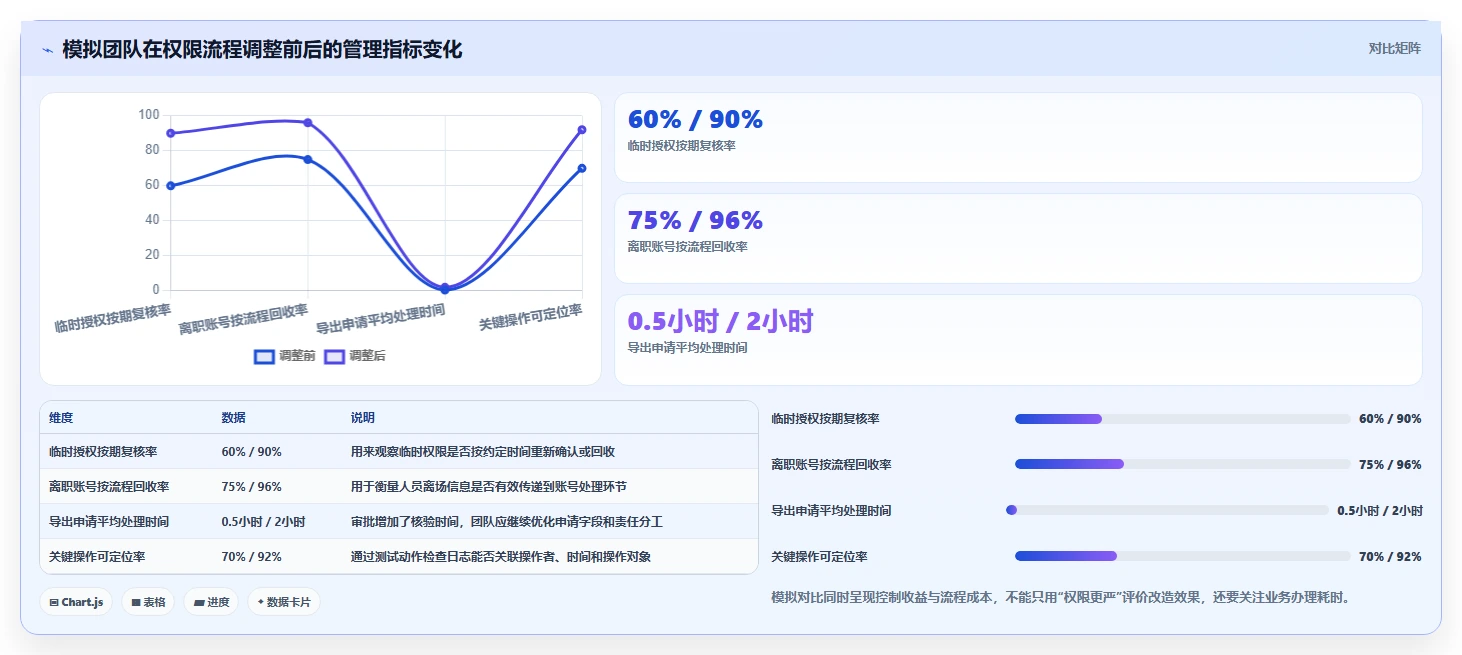Click the 说明 table column header
Image resolution: width=1462 pixels, height=655 pixels.
tap(363, 418)
